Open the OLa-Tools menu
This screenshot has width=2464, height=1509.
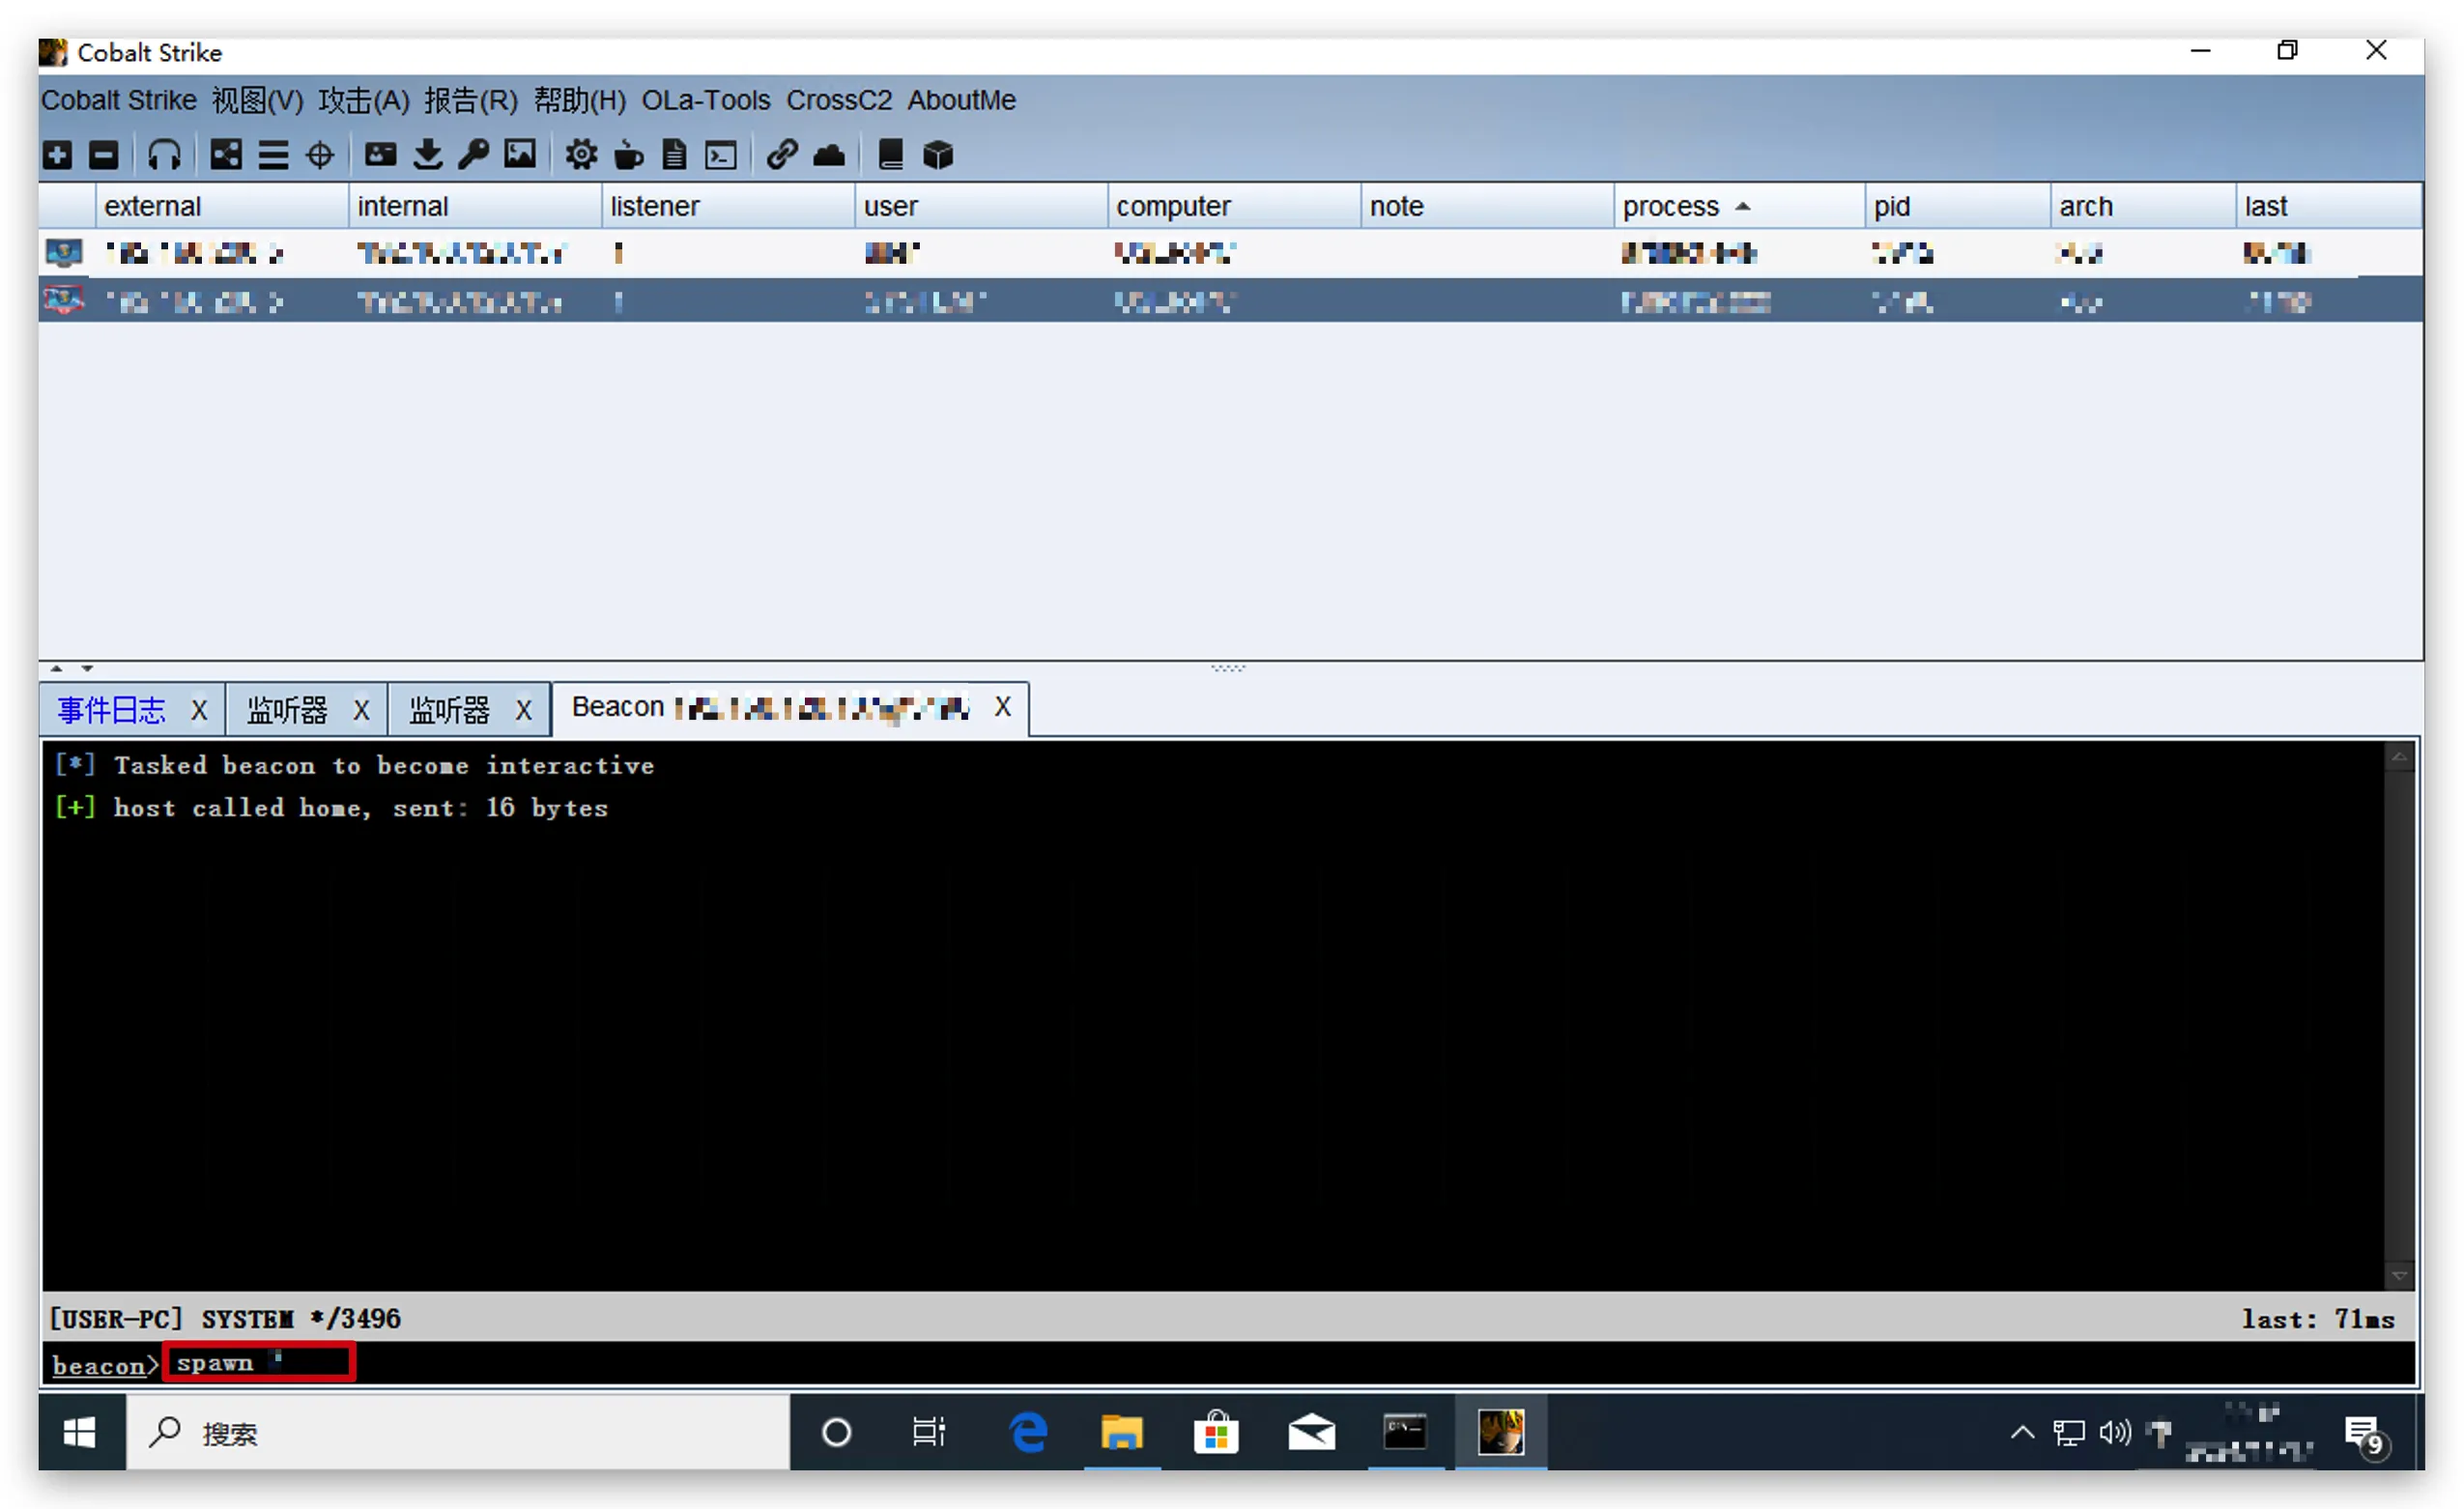[705, 100]
